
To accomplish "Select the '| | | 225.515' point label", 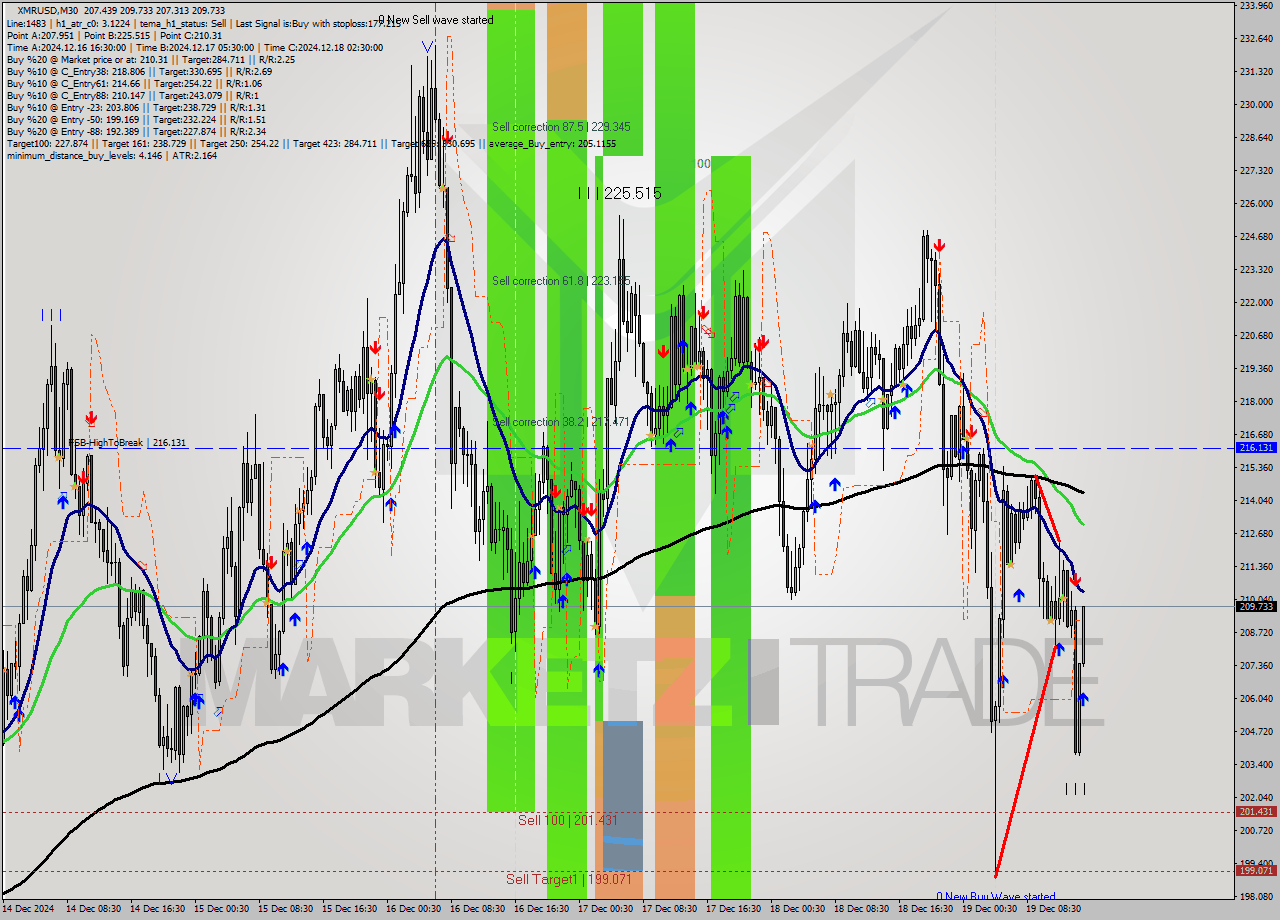I will [619, 193].
